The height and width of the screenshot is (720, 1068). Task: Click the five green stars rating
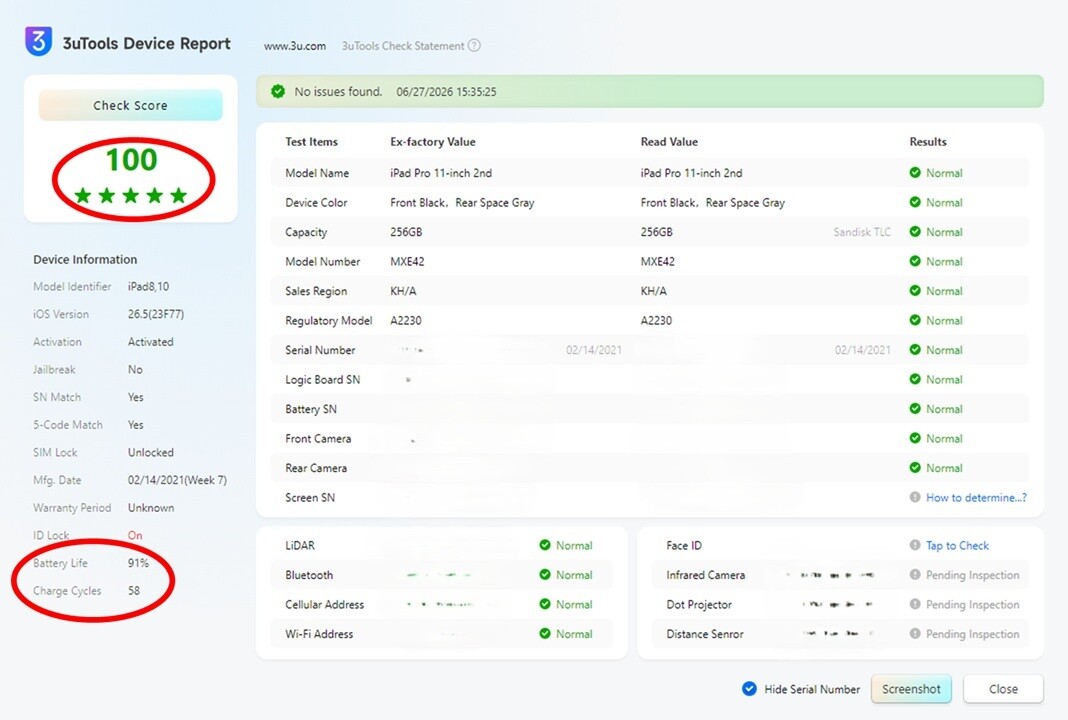tap(131, 196)
